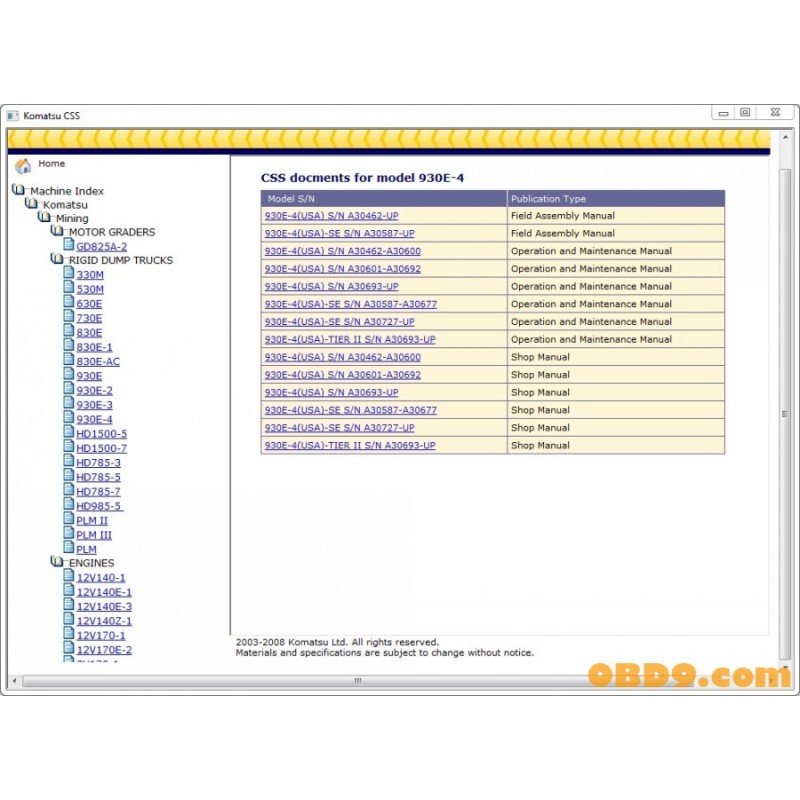
Task: Open Operation and Maintenance Manual SE A30727-UP
Action: pyautogui.click(x=340, y=322)
